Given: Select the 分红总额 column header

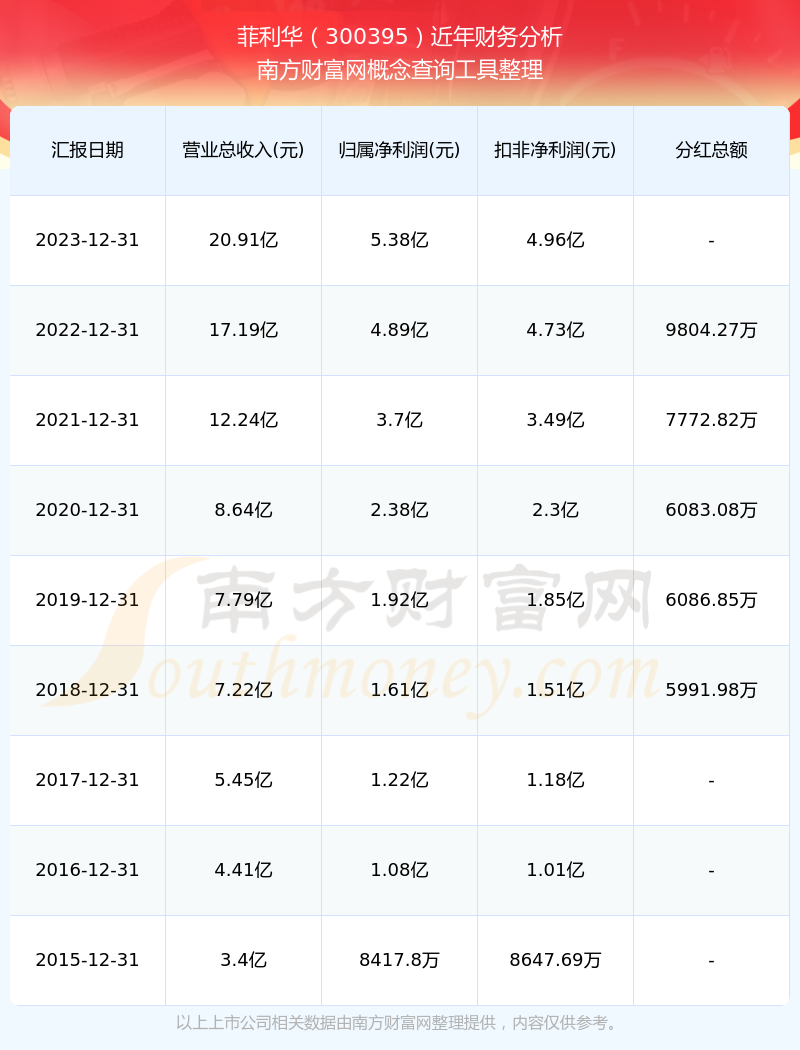Looking at the screenshot, I should pos(712,150).
